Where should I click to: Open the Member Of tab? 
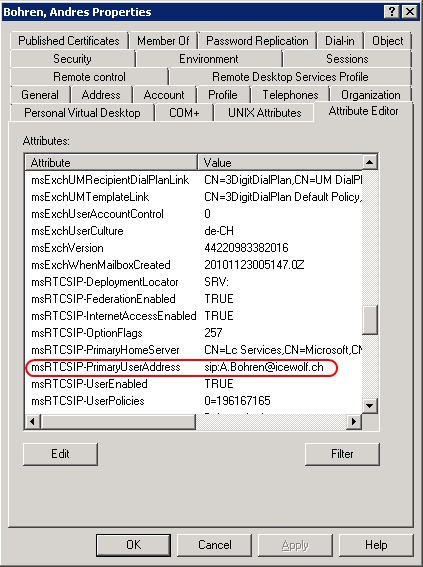[x=163, y=40]
